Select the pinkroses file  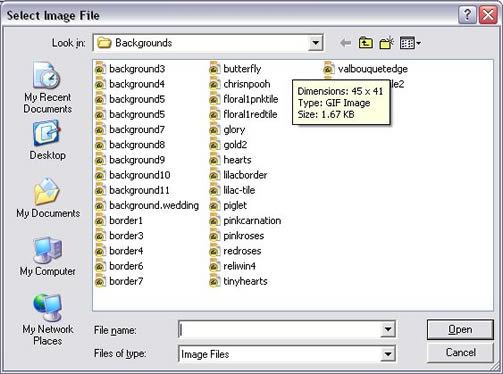pos(237,235)
